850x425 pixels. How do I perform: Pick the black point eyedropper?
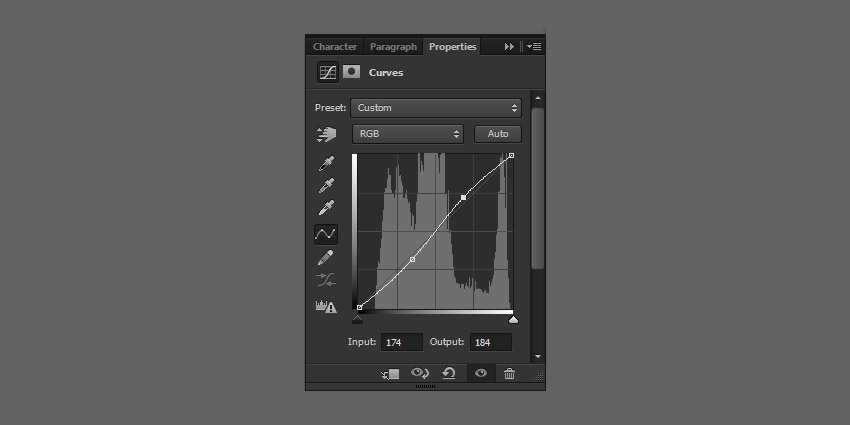[326, 163]
